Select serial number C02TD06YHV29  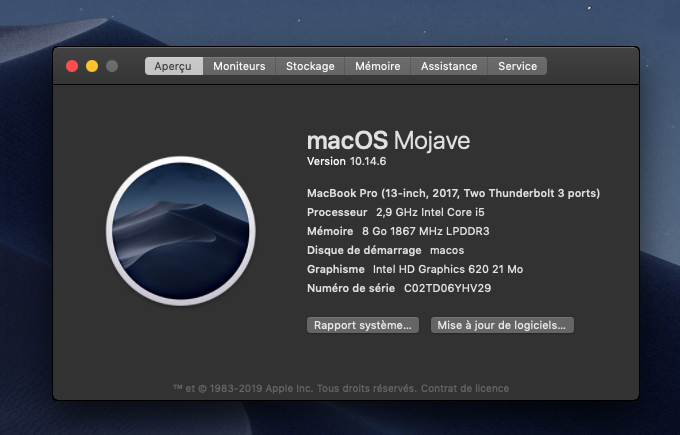click(x=447, y=288)
